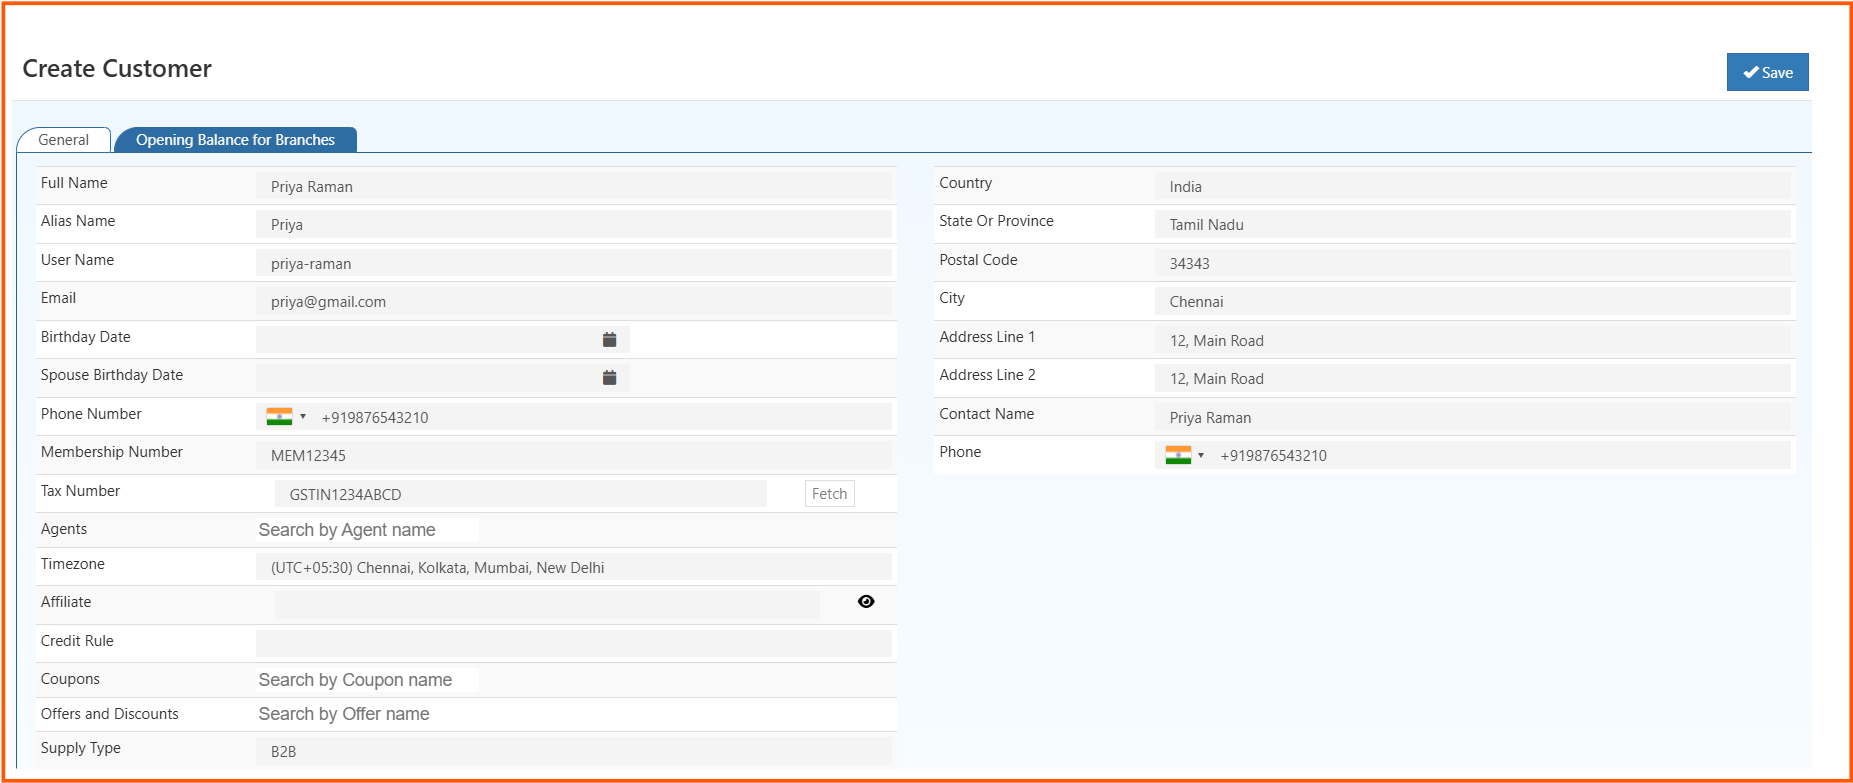This screenshot has height=783, width=1853.
Task: Click India flag in Phone Number field
Action: [x=279, y=417]
